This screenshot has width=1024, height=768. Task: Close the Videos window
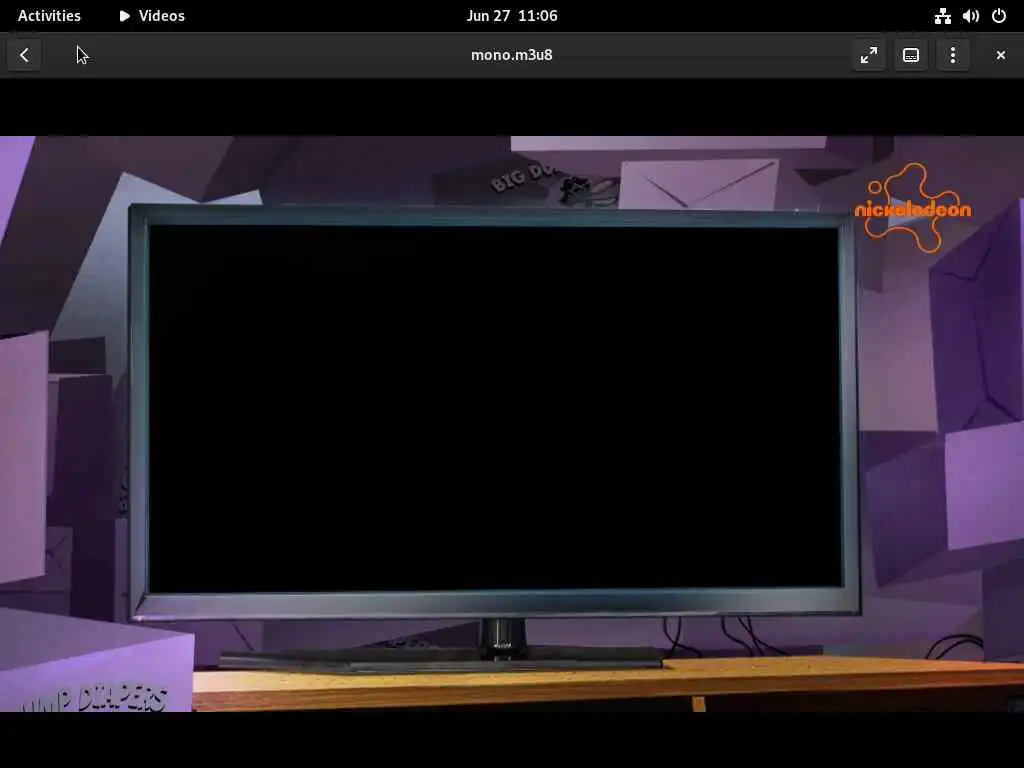1000,56
